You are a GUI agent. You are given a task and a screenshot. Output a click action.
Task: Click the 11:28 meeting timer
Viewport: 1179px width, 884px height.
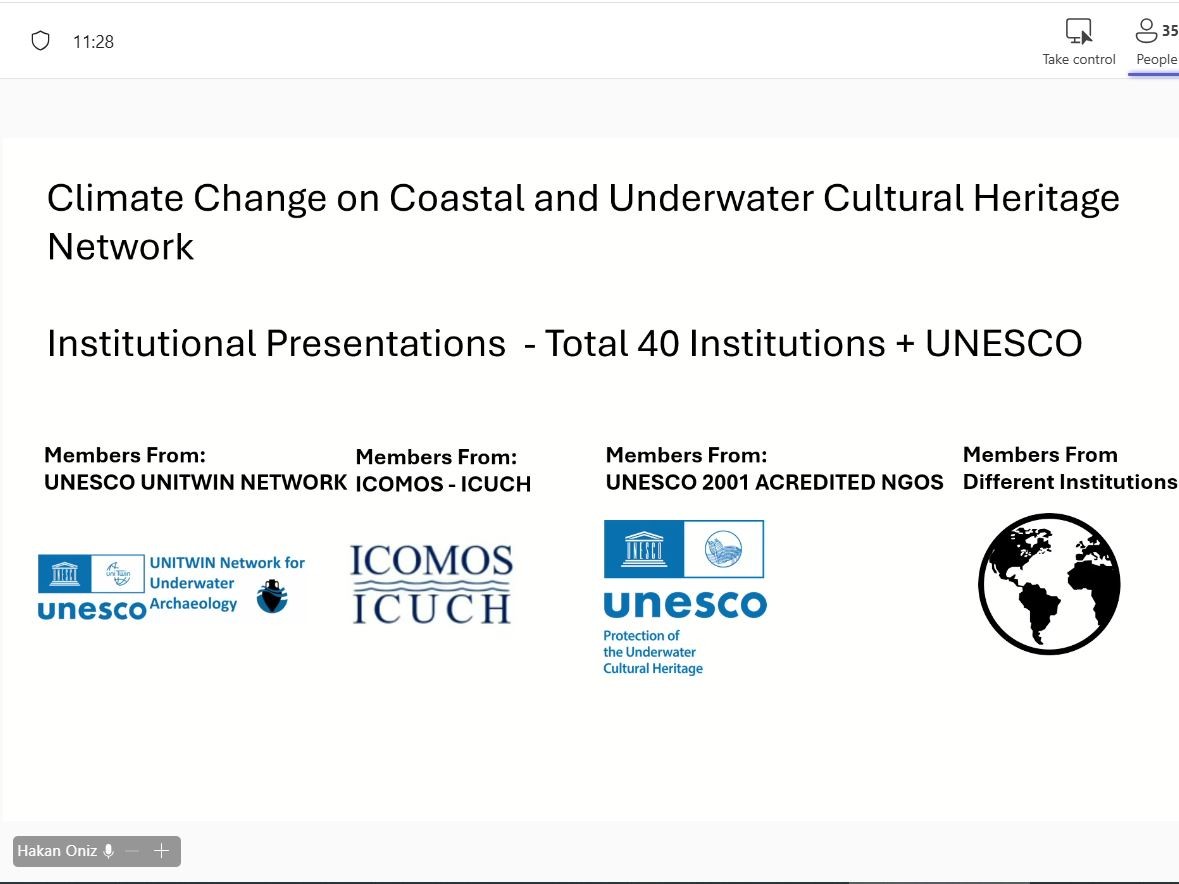click(93, 42)
